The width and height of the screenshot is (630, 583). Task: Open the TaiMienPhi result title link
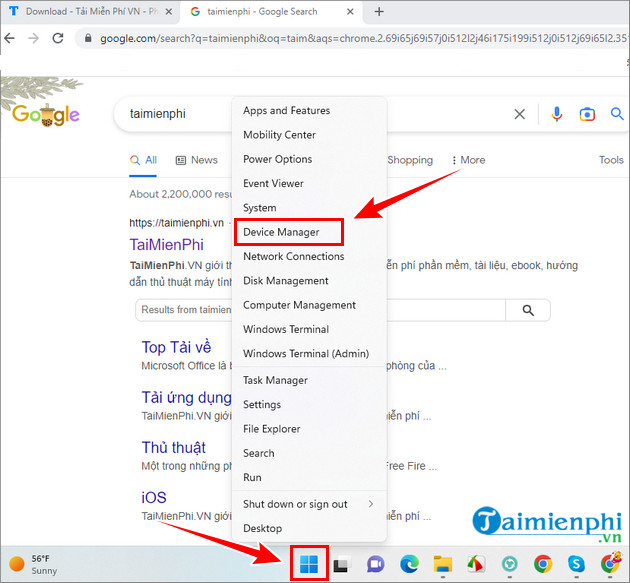click(x=166, y=245)
